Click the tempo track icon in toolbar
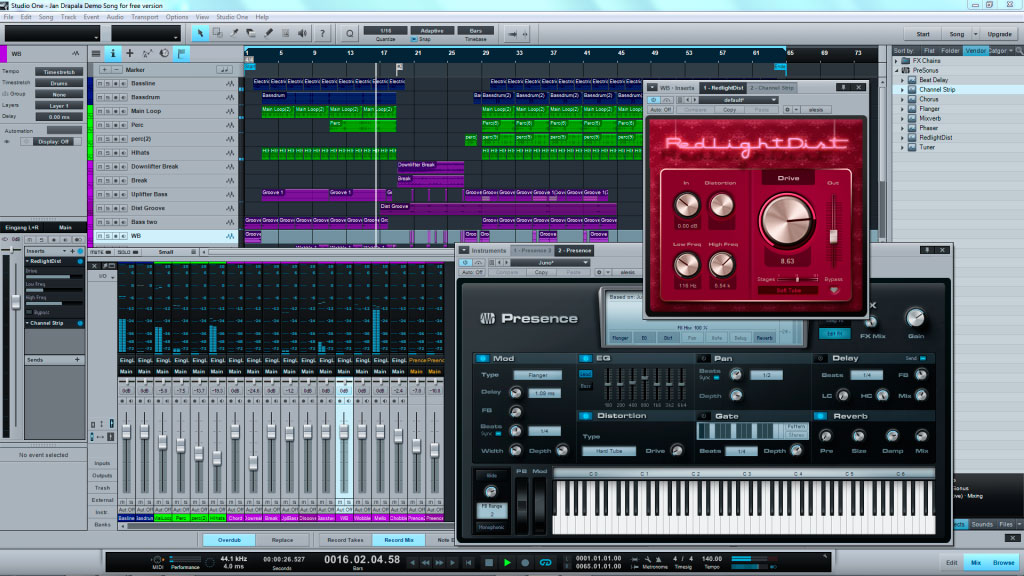Screen dimensions: 1024x576 164,54
